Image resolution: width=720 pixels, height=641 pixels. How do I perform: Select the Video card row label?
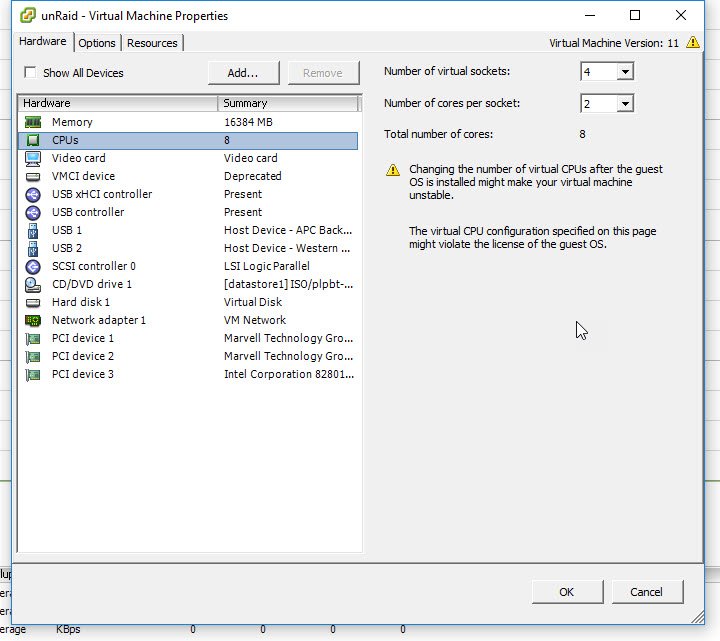pos(79,158)
